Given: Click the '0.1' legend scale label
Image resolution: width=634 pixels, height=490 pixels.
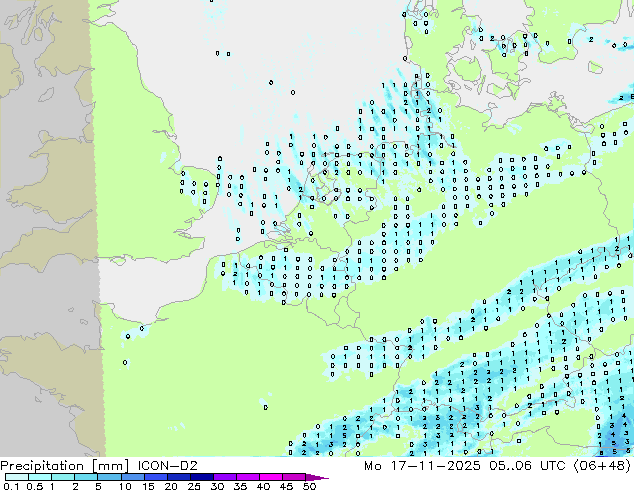Looking at the screenshot, I should tap(11, 486).
